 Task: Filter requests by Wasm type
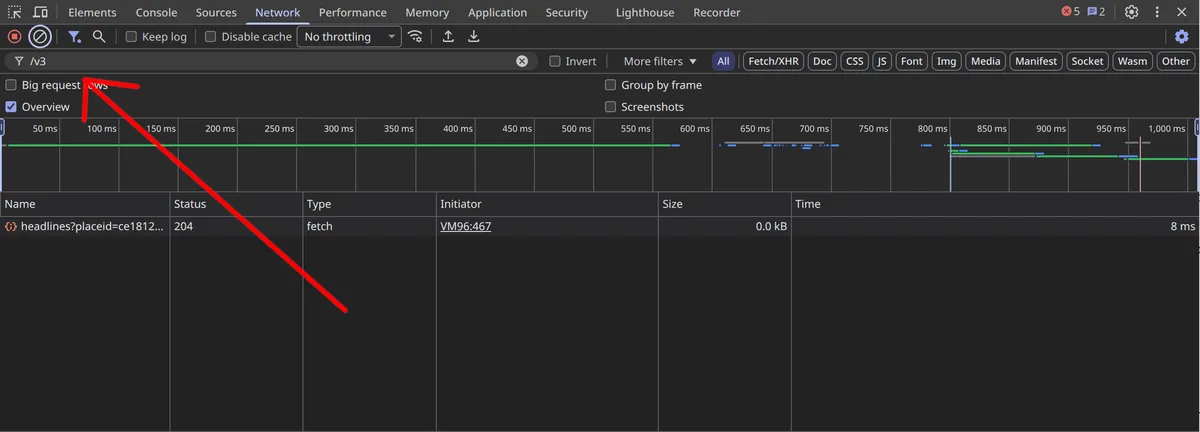tap(1132, 61)
